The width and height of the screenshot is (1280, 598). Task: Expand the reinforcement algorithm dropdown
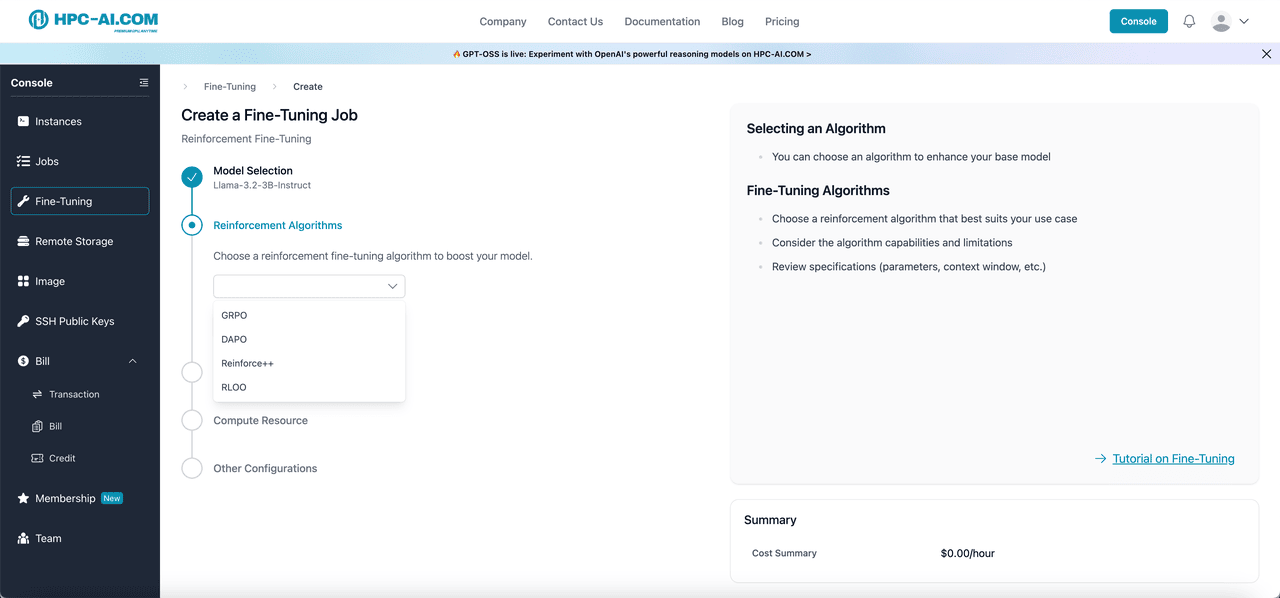(309, 286)
